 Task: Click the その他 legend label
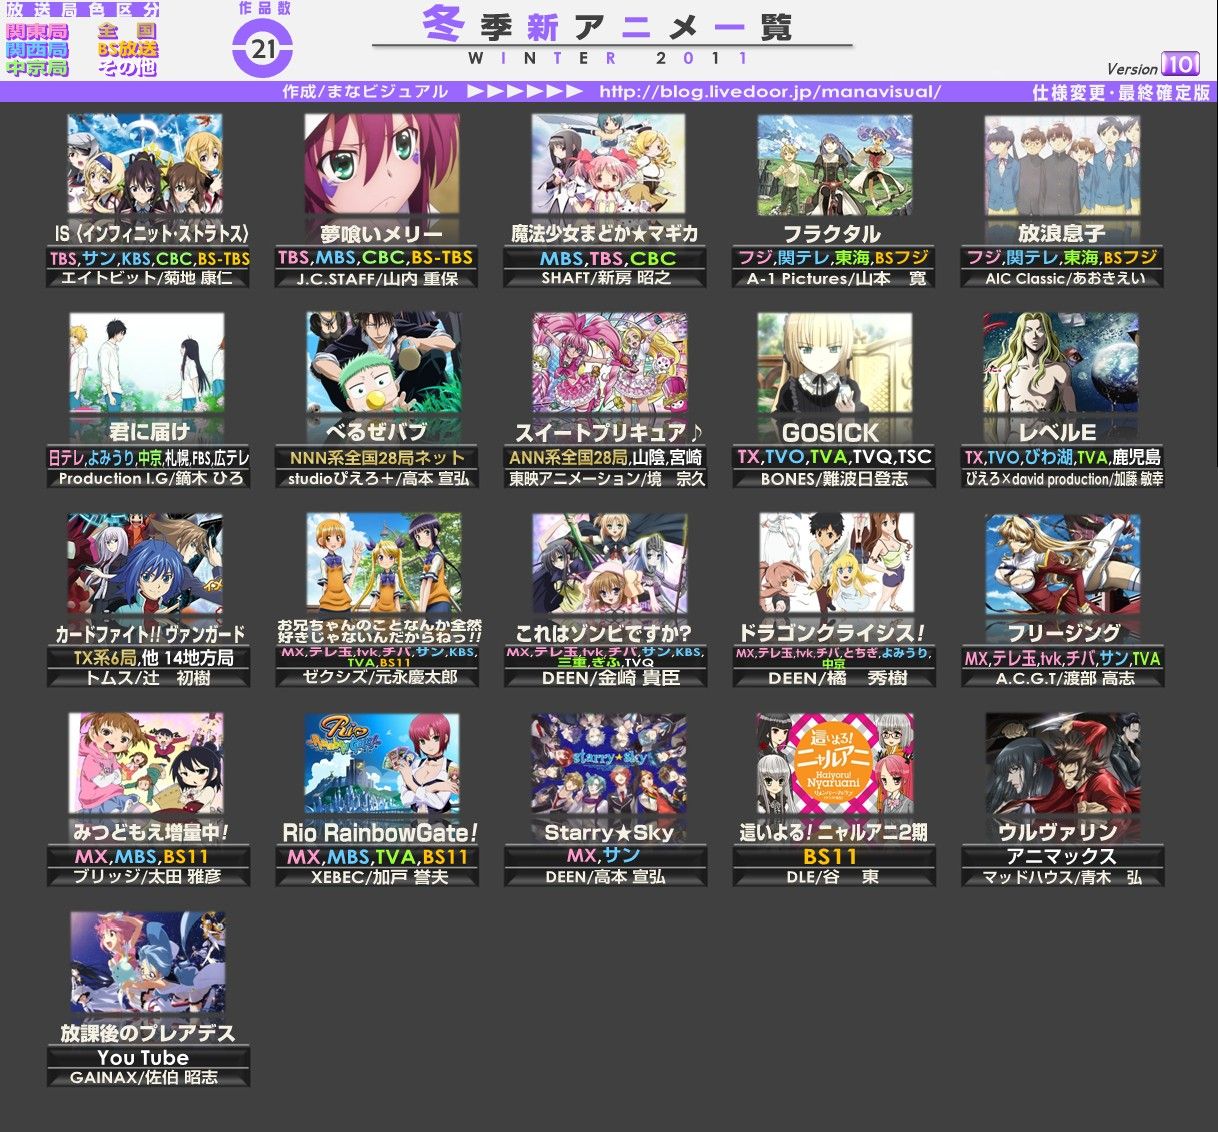(x=128, y=67)
